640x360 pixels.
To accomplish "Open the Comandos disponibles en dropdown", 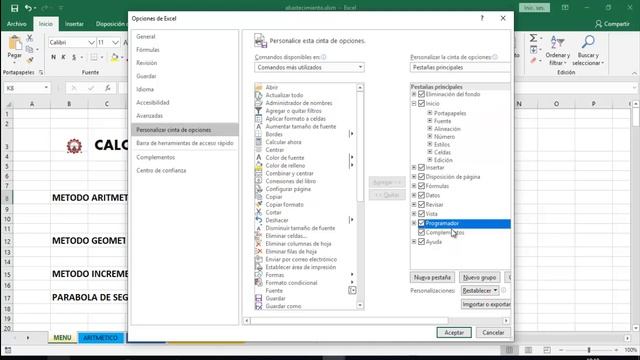I will 309,67.
